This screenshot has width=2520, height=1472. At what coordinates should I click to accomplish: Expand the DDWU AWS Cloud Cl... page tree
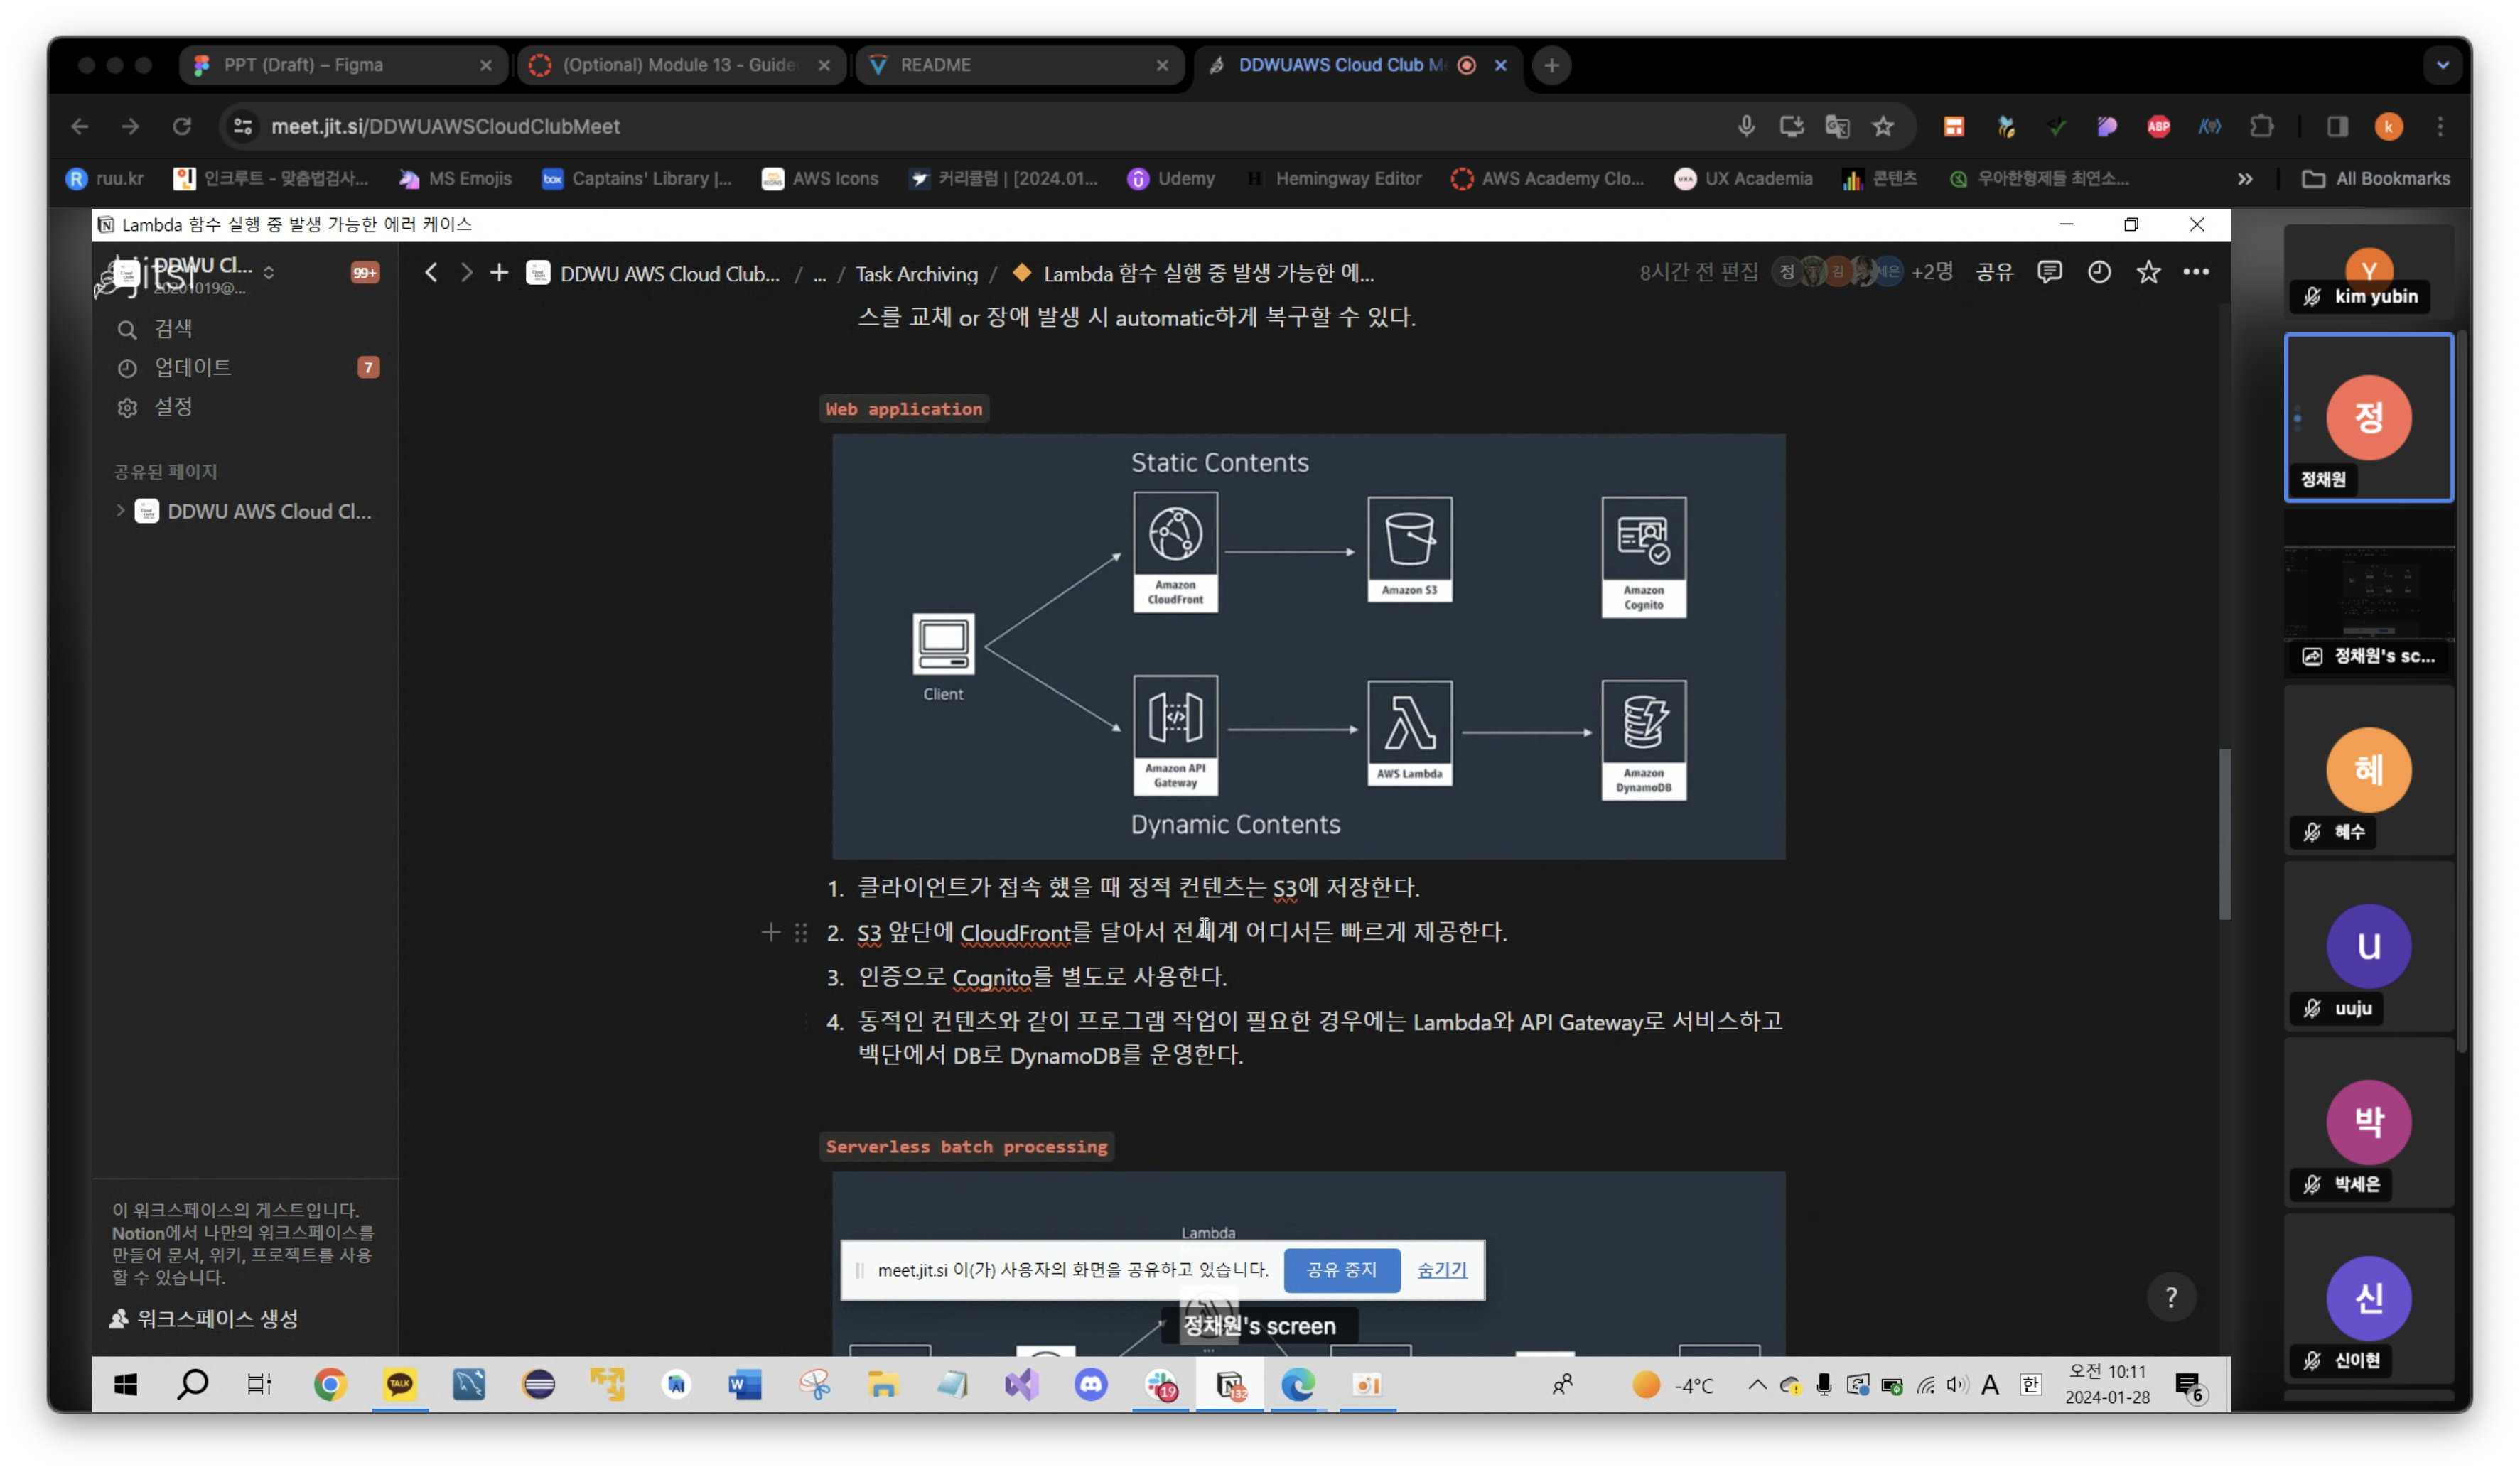120,511
